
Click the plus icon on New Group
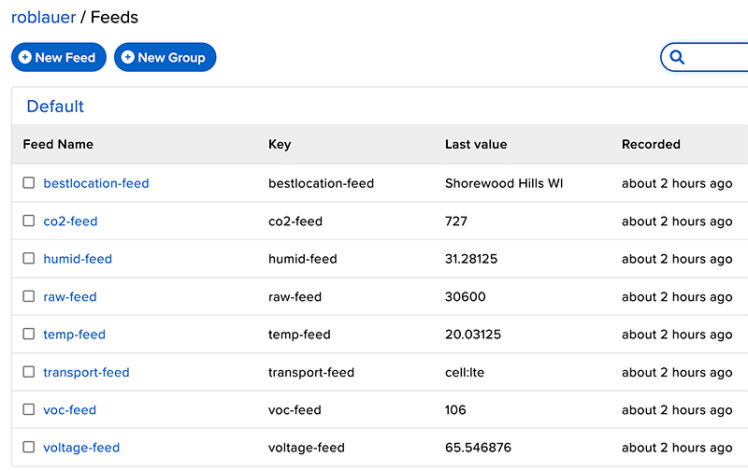(x=128, y=58)
